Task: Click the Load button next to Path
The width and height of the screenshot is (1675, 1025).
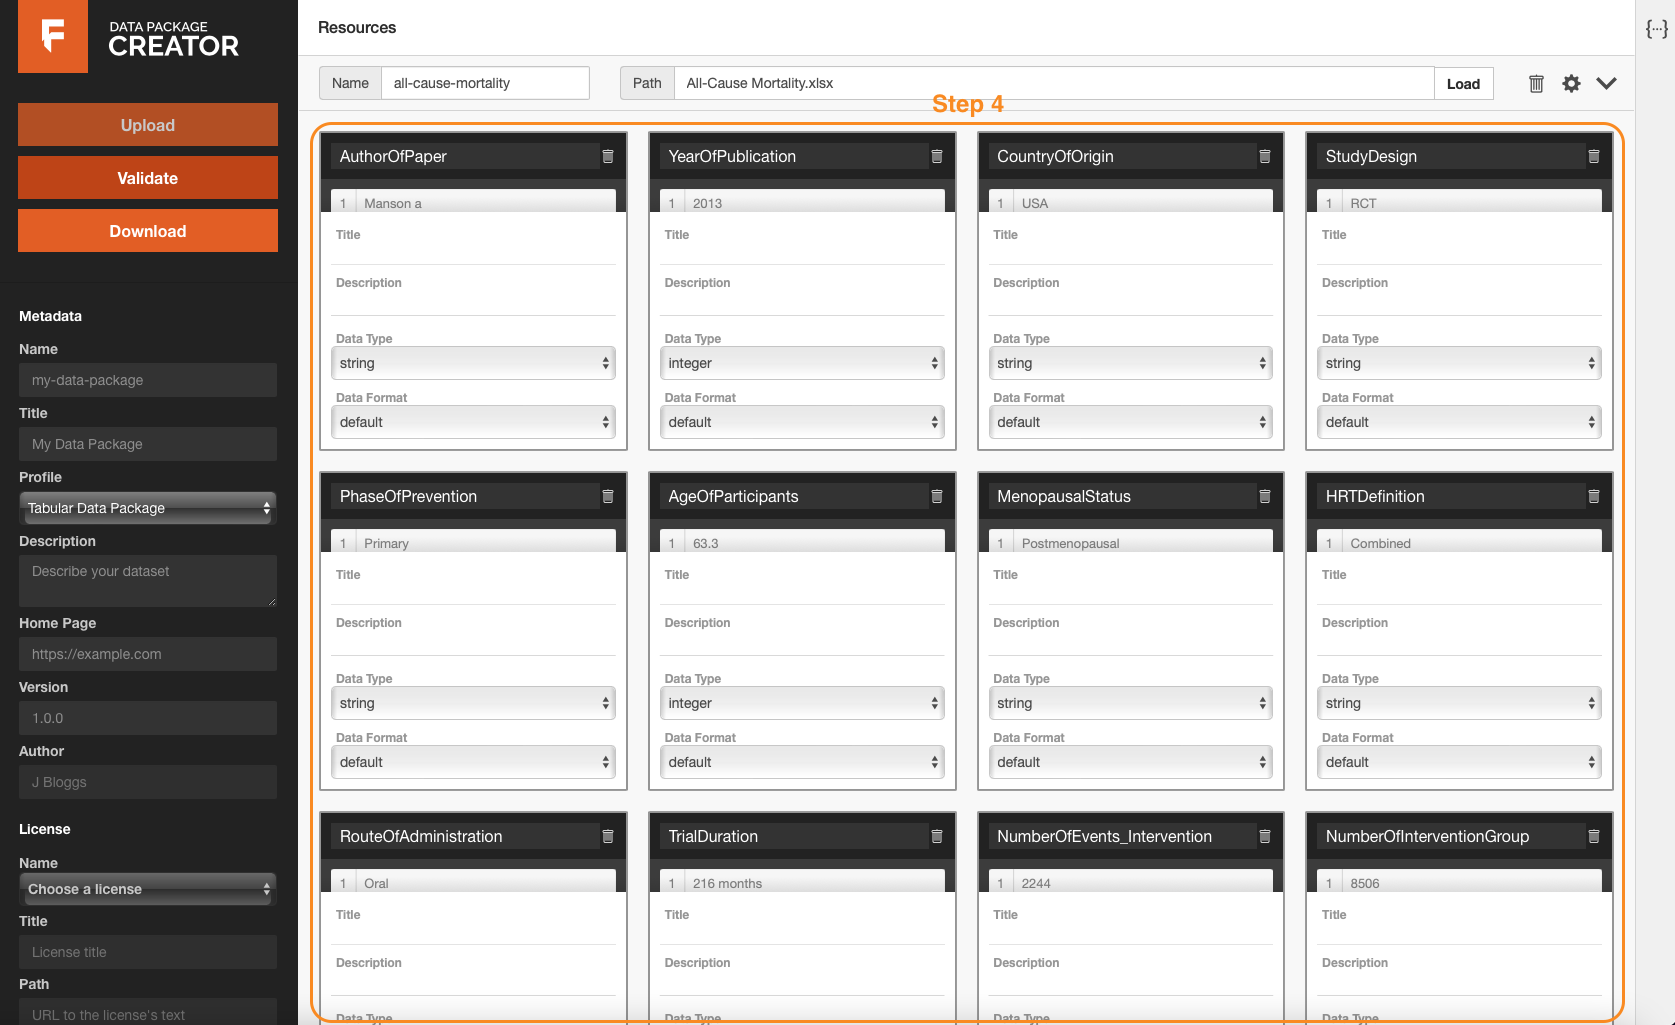Action: pyautogui.click(x=1463, y=84)
